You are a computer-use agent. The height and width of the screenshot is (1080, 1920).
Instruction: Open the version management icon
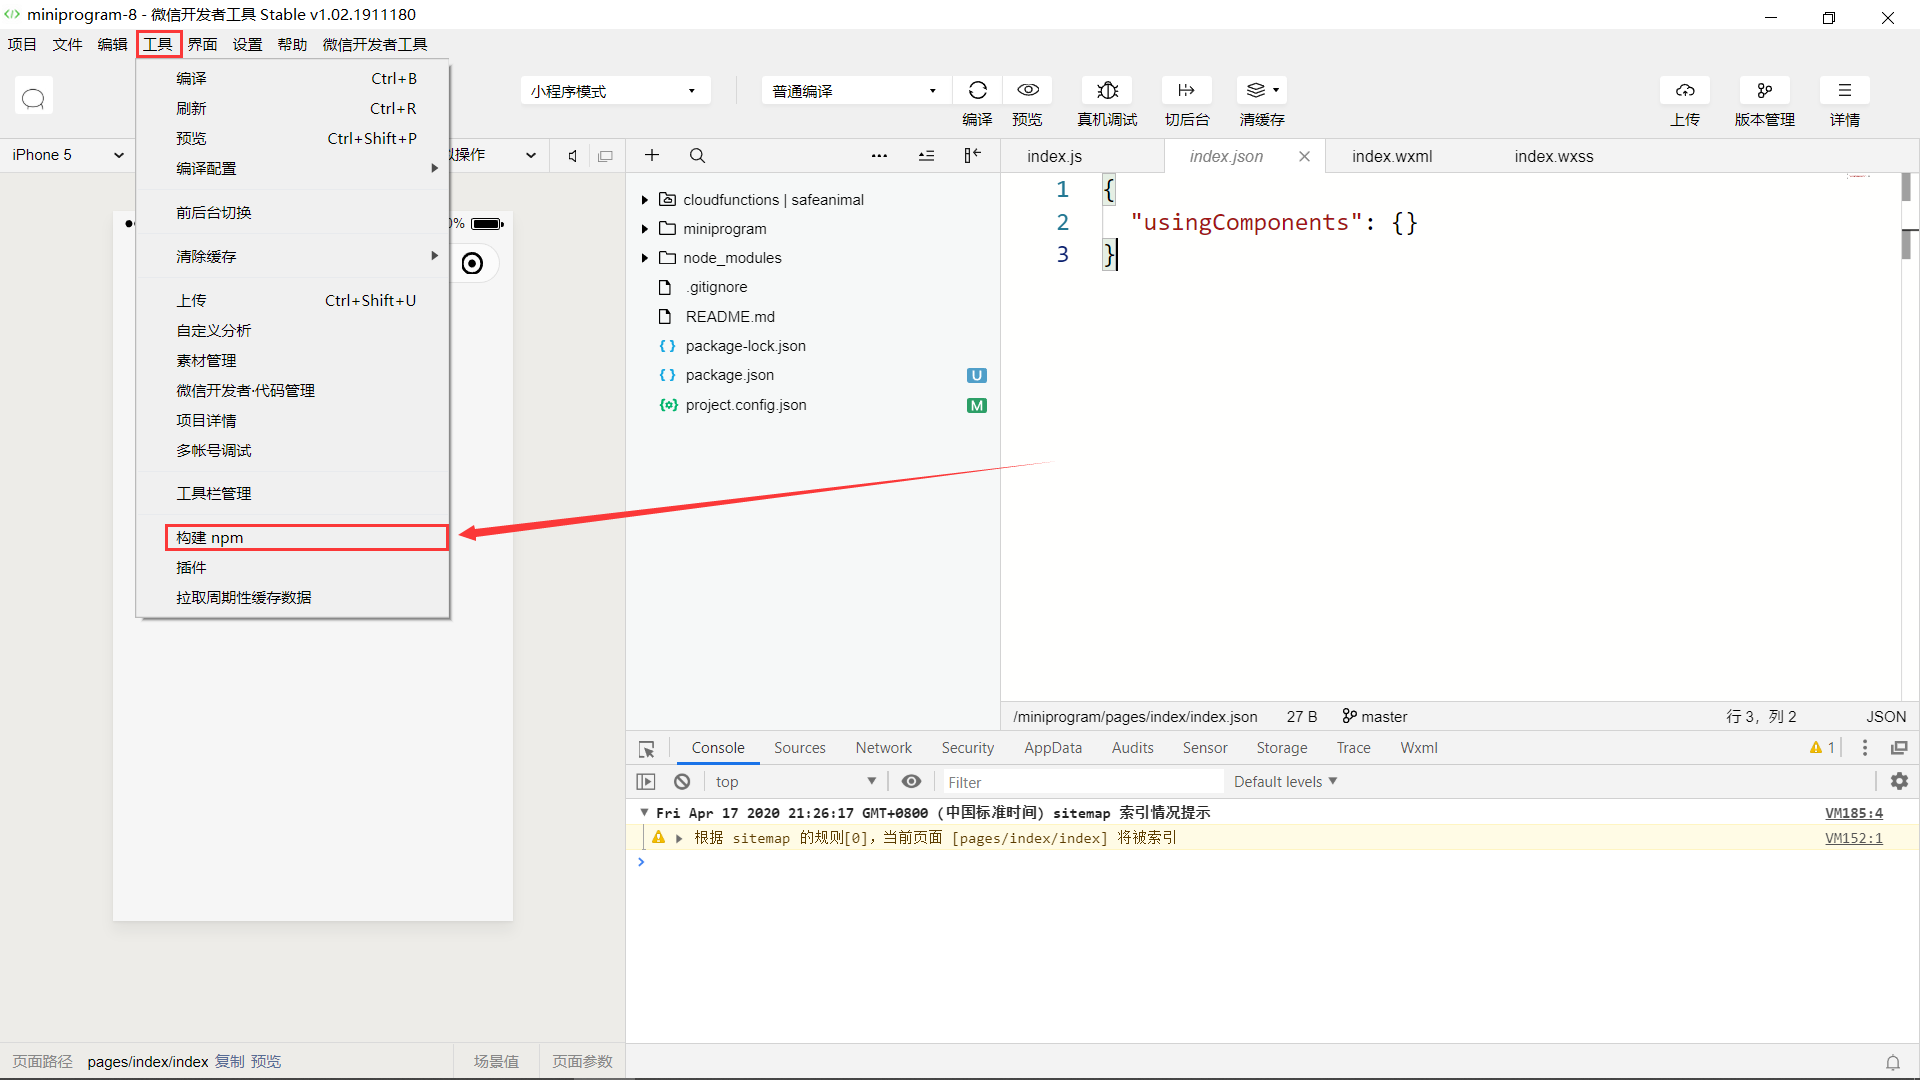pos(1764,91)
